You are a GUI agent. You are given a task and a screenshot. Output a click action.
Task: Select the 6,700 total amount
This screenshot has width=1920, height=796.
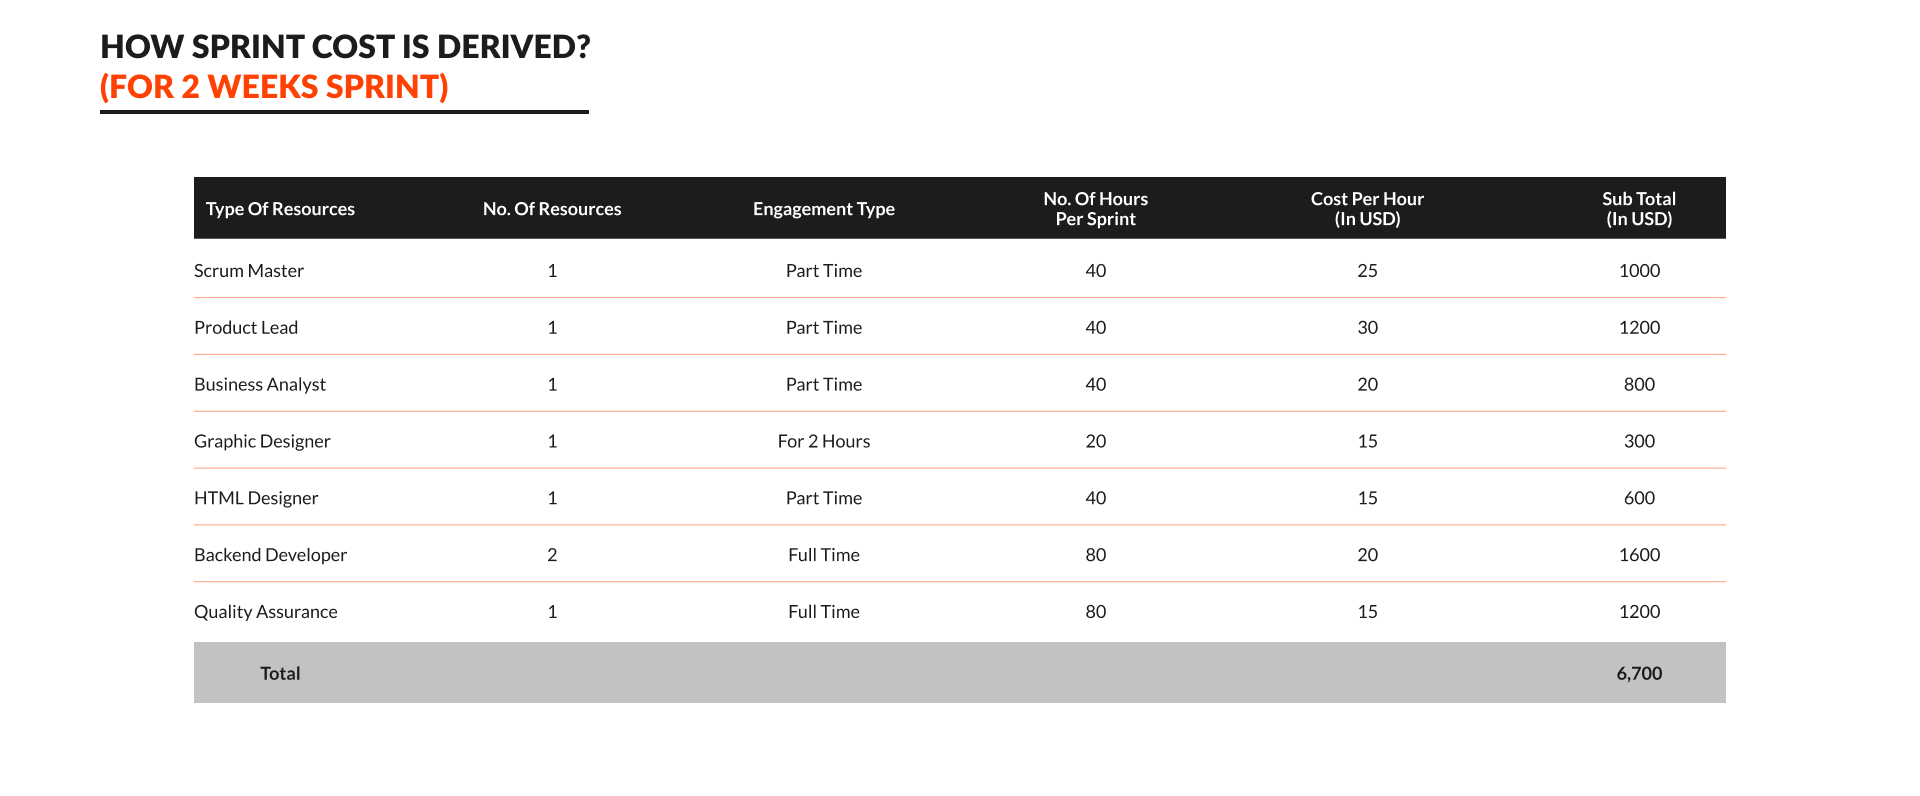(x=1639, y=674)
